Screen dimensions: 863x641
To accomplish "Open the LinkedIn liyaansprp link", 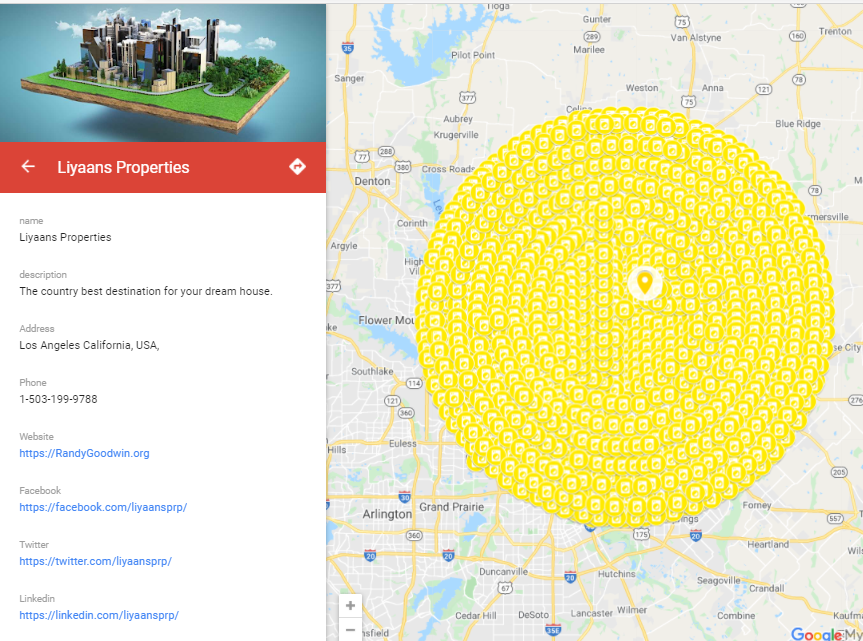I will tap(99, 615).
